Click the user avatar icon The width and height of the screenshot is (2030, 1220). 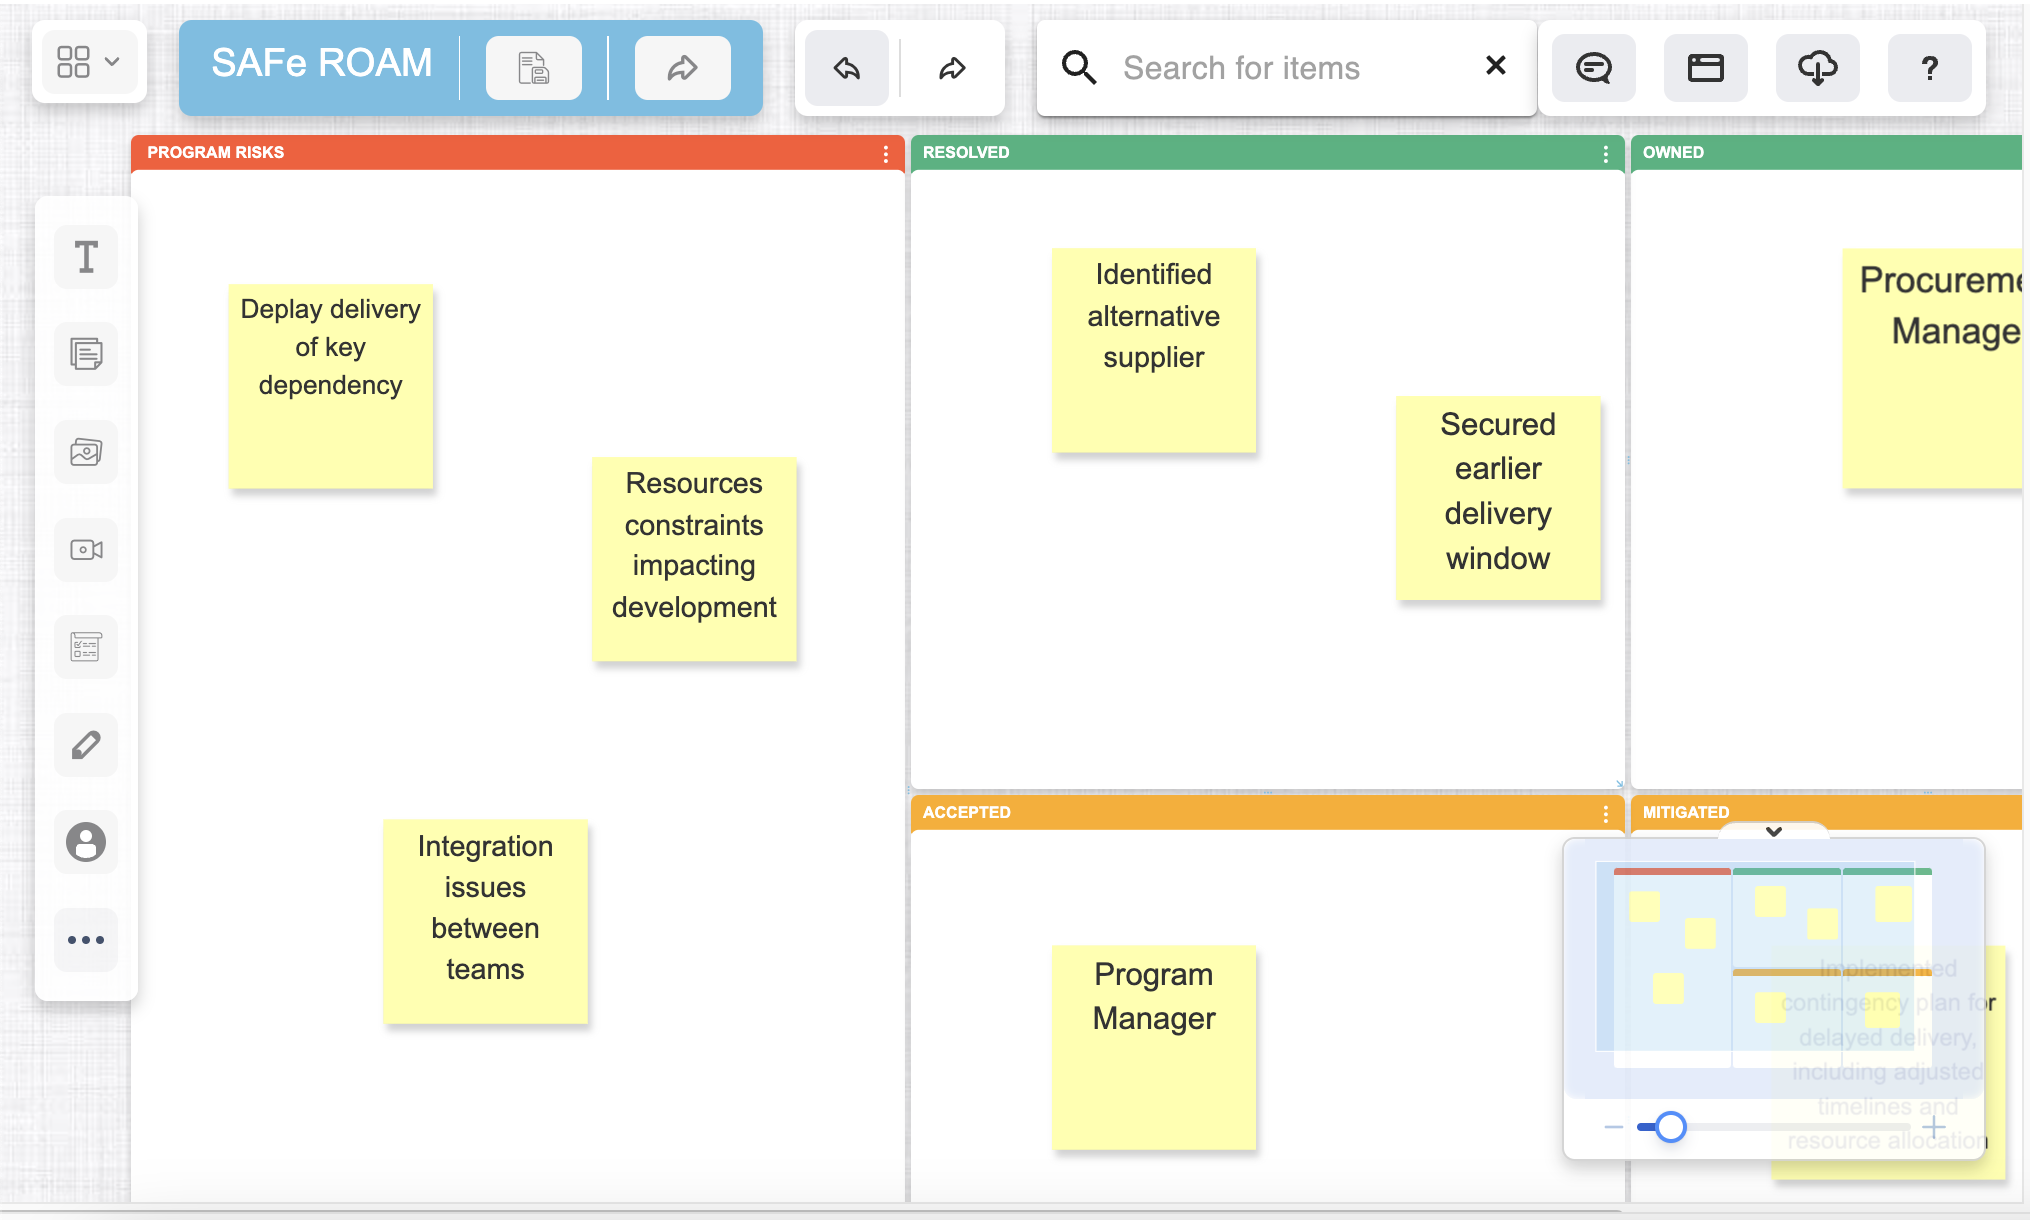pos(86,842)
